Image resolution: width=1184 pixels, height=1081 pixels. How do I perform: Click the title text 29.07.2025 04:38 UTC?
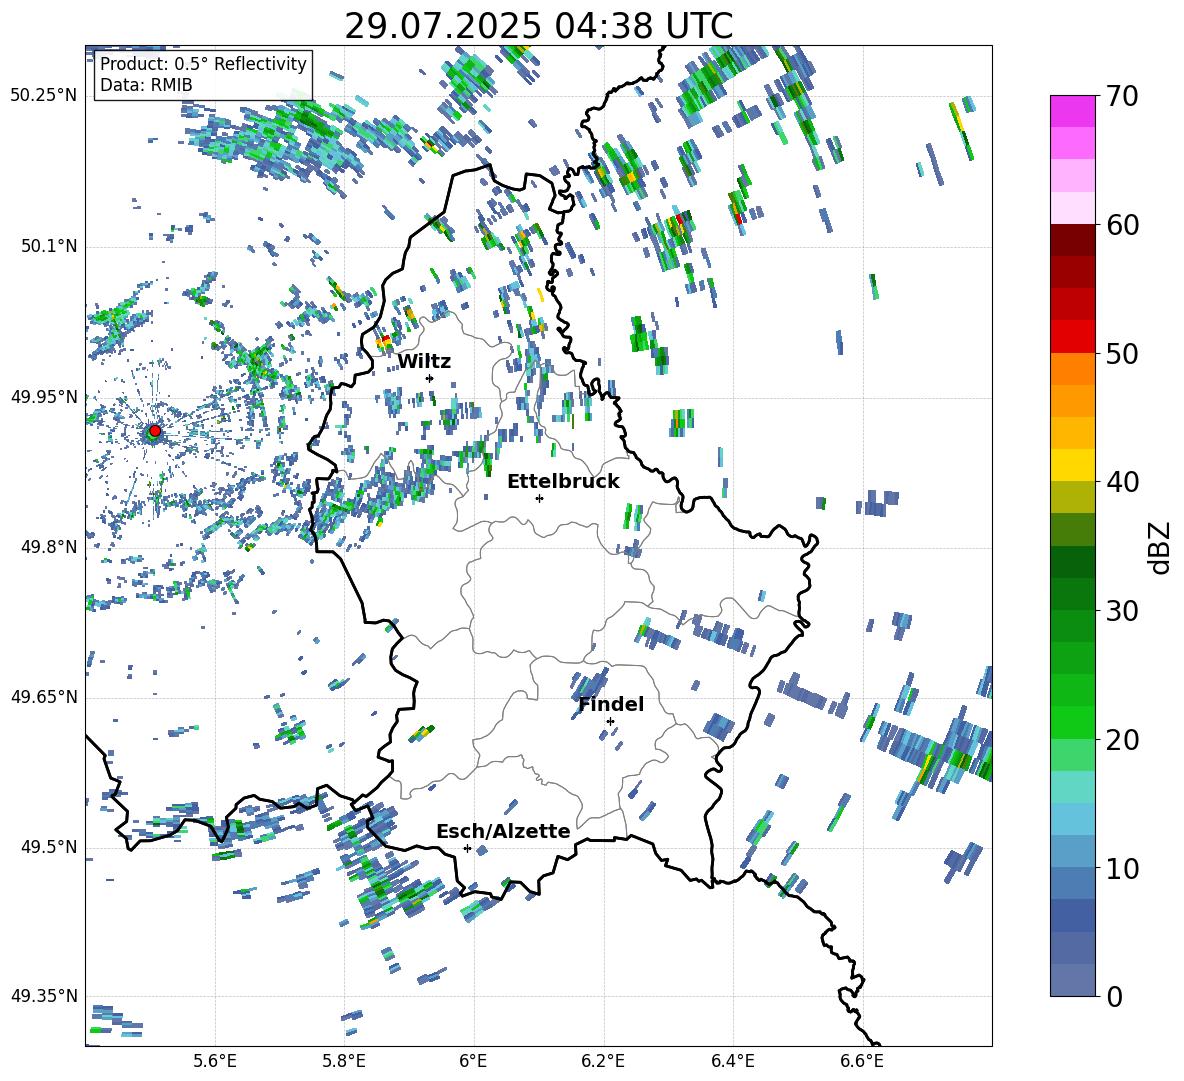(538, 26)
